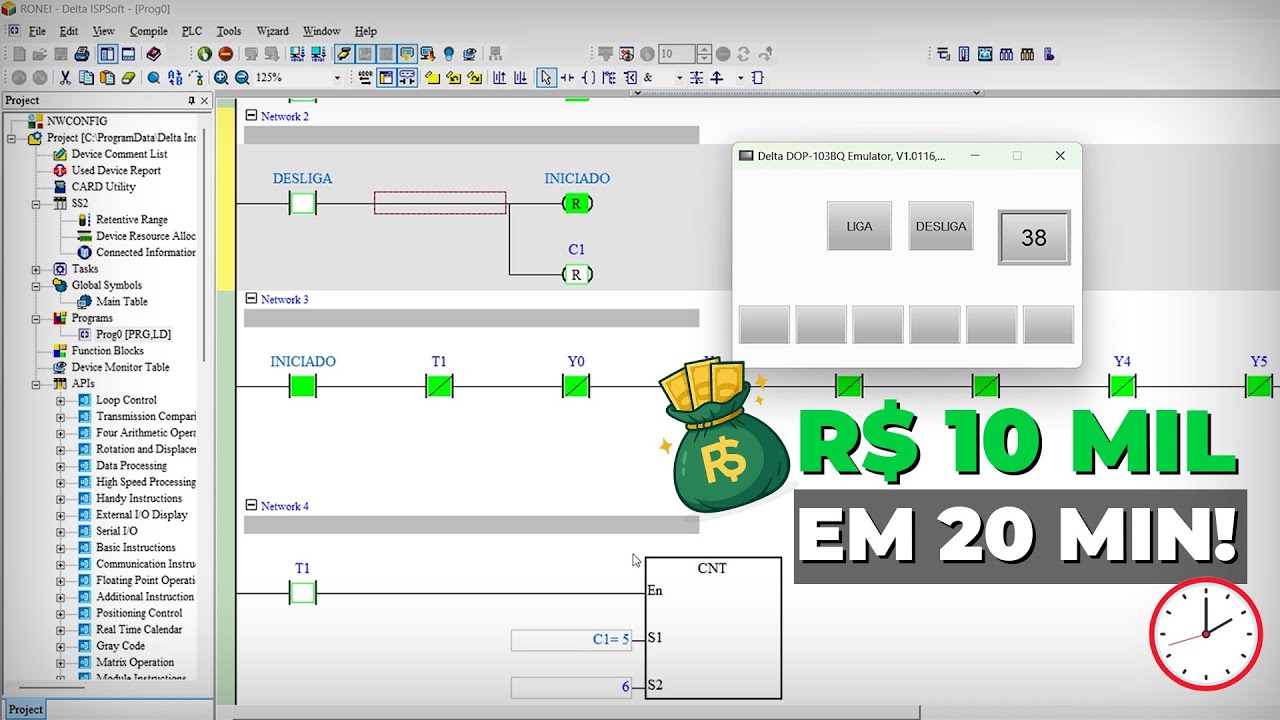
Task: Click the lightbulb simulator icon
Action: point(449,54)
